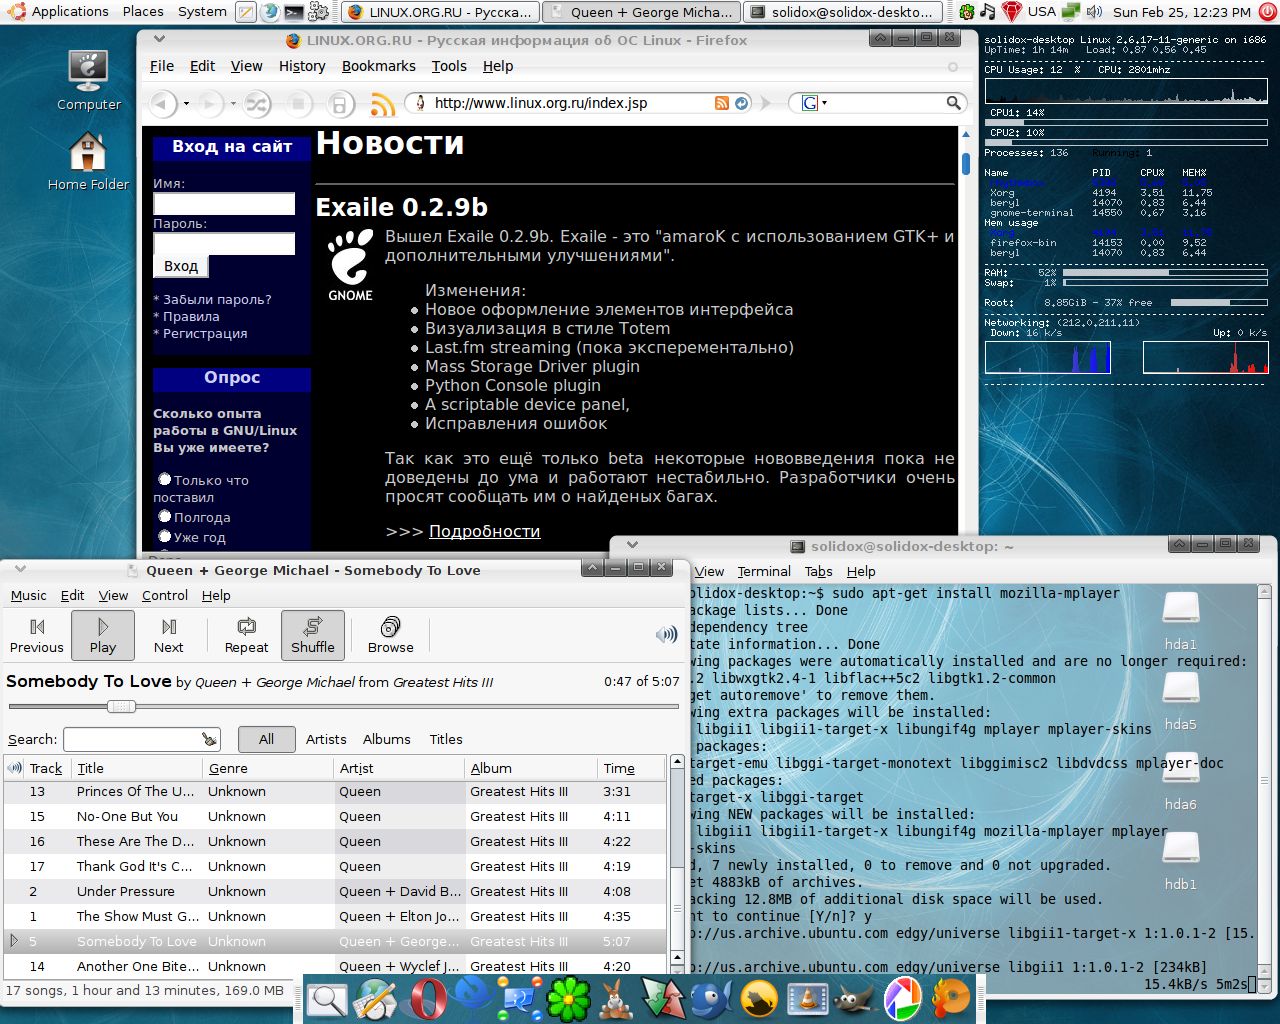This screenshot has width=1280, height=1024.
Task: Open the Firefox Back history dropdown arrow
Action: 186,103
